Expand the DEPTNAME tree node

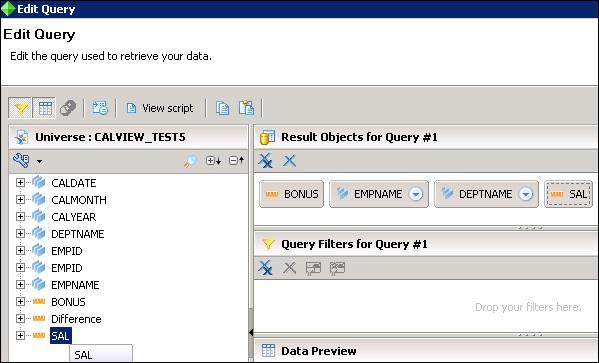20,233
